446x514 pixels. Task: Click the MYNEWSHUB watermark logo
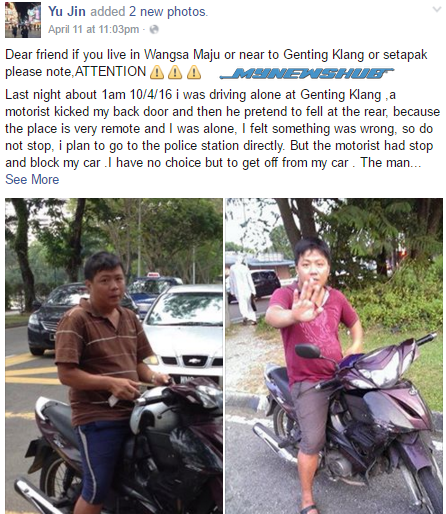[x=307, y=73]
